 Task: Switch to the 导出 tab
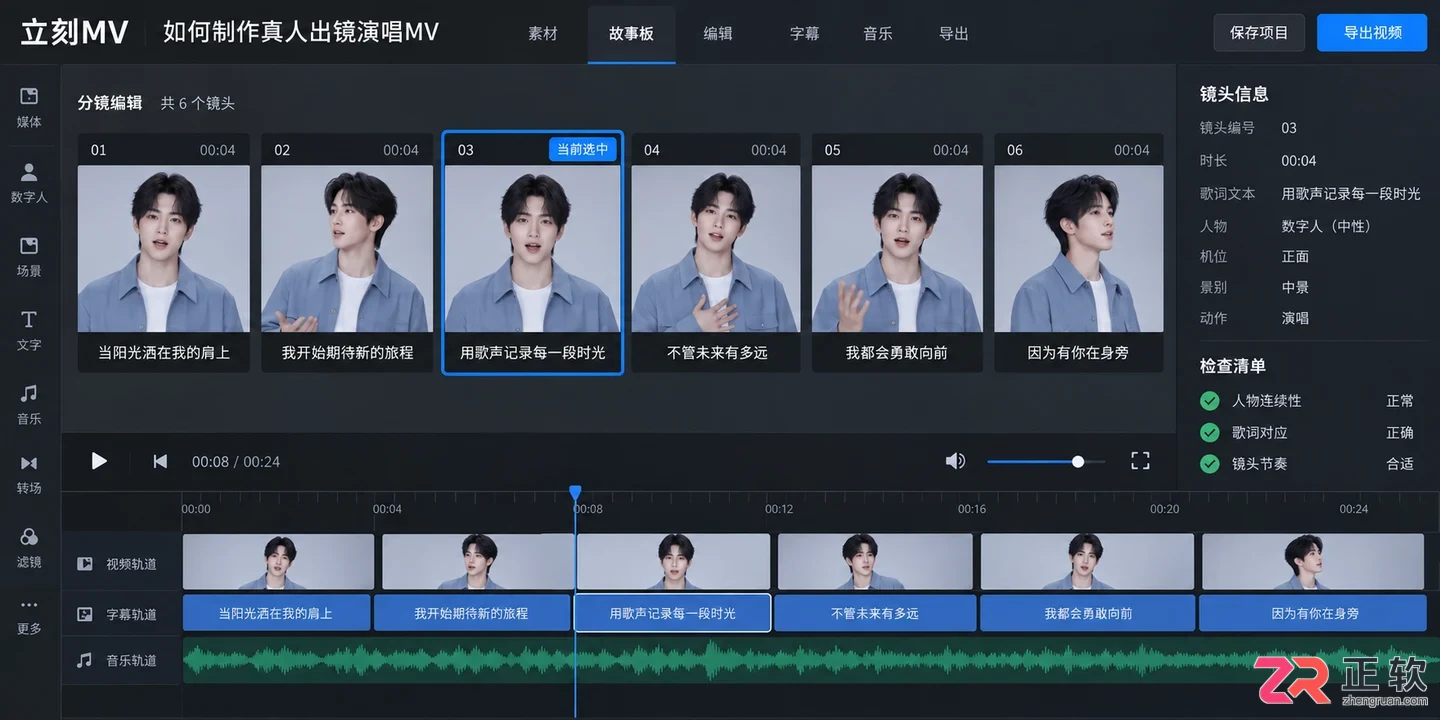954,33
